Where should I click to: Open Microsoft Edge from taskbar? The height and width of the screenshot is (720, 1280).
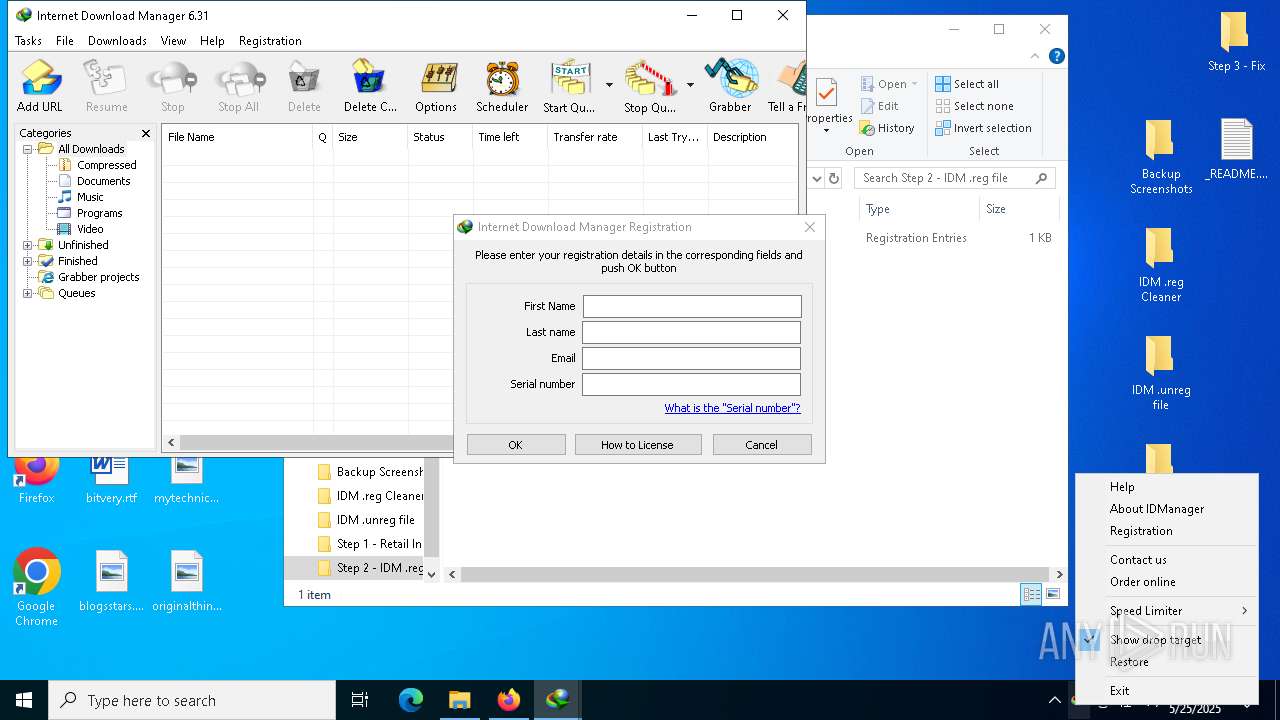(x=411, y=700)
